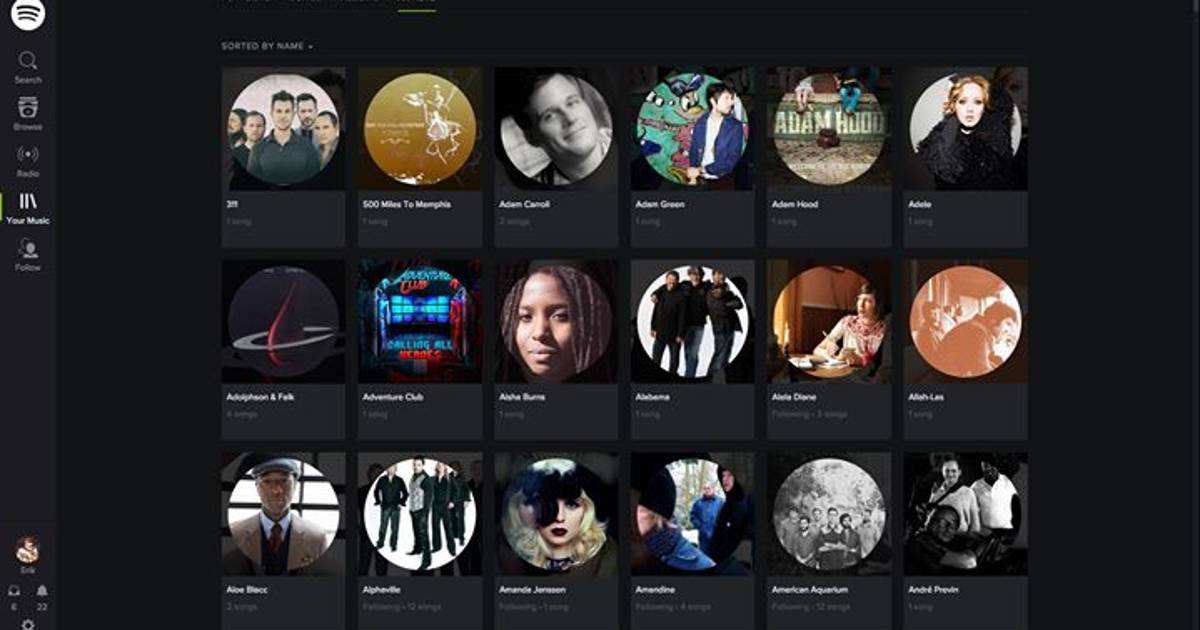Image resolution: width=1200 pixels, height=630 pixels.
Task: Open the Alpheville artist name link
Action: (381, 590)
